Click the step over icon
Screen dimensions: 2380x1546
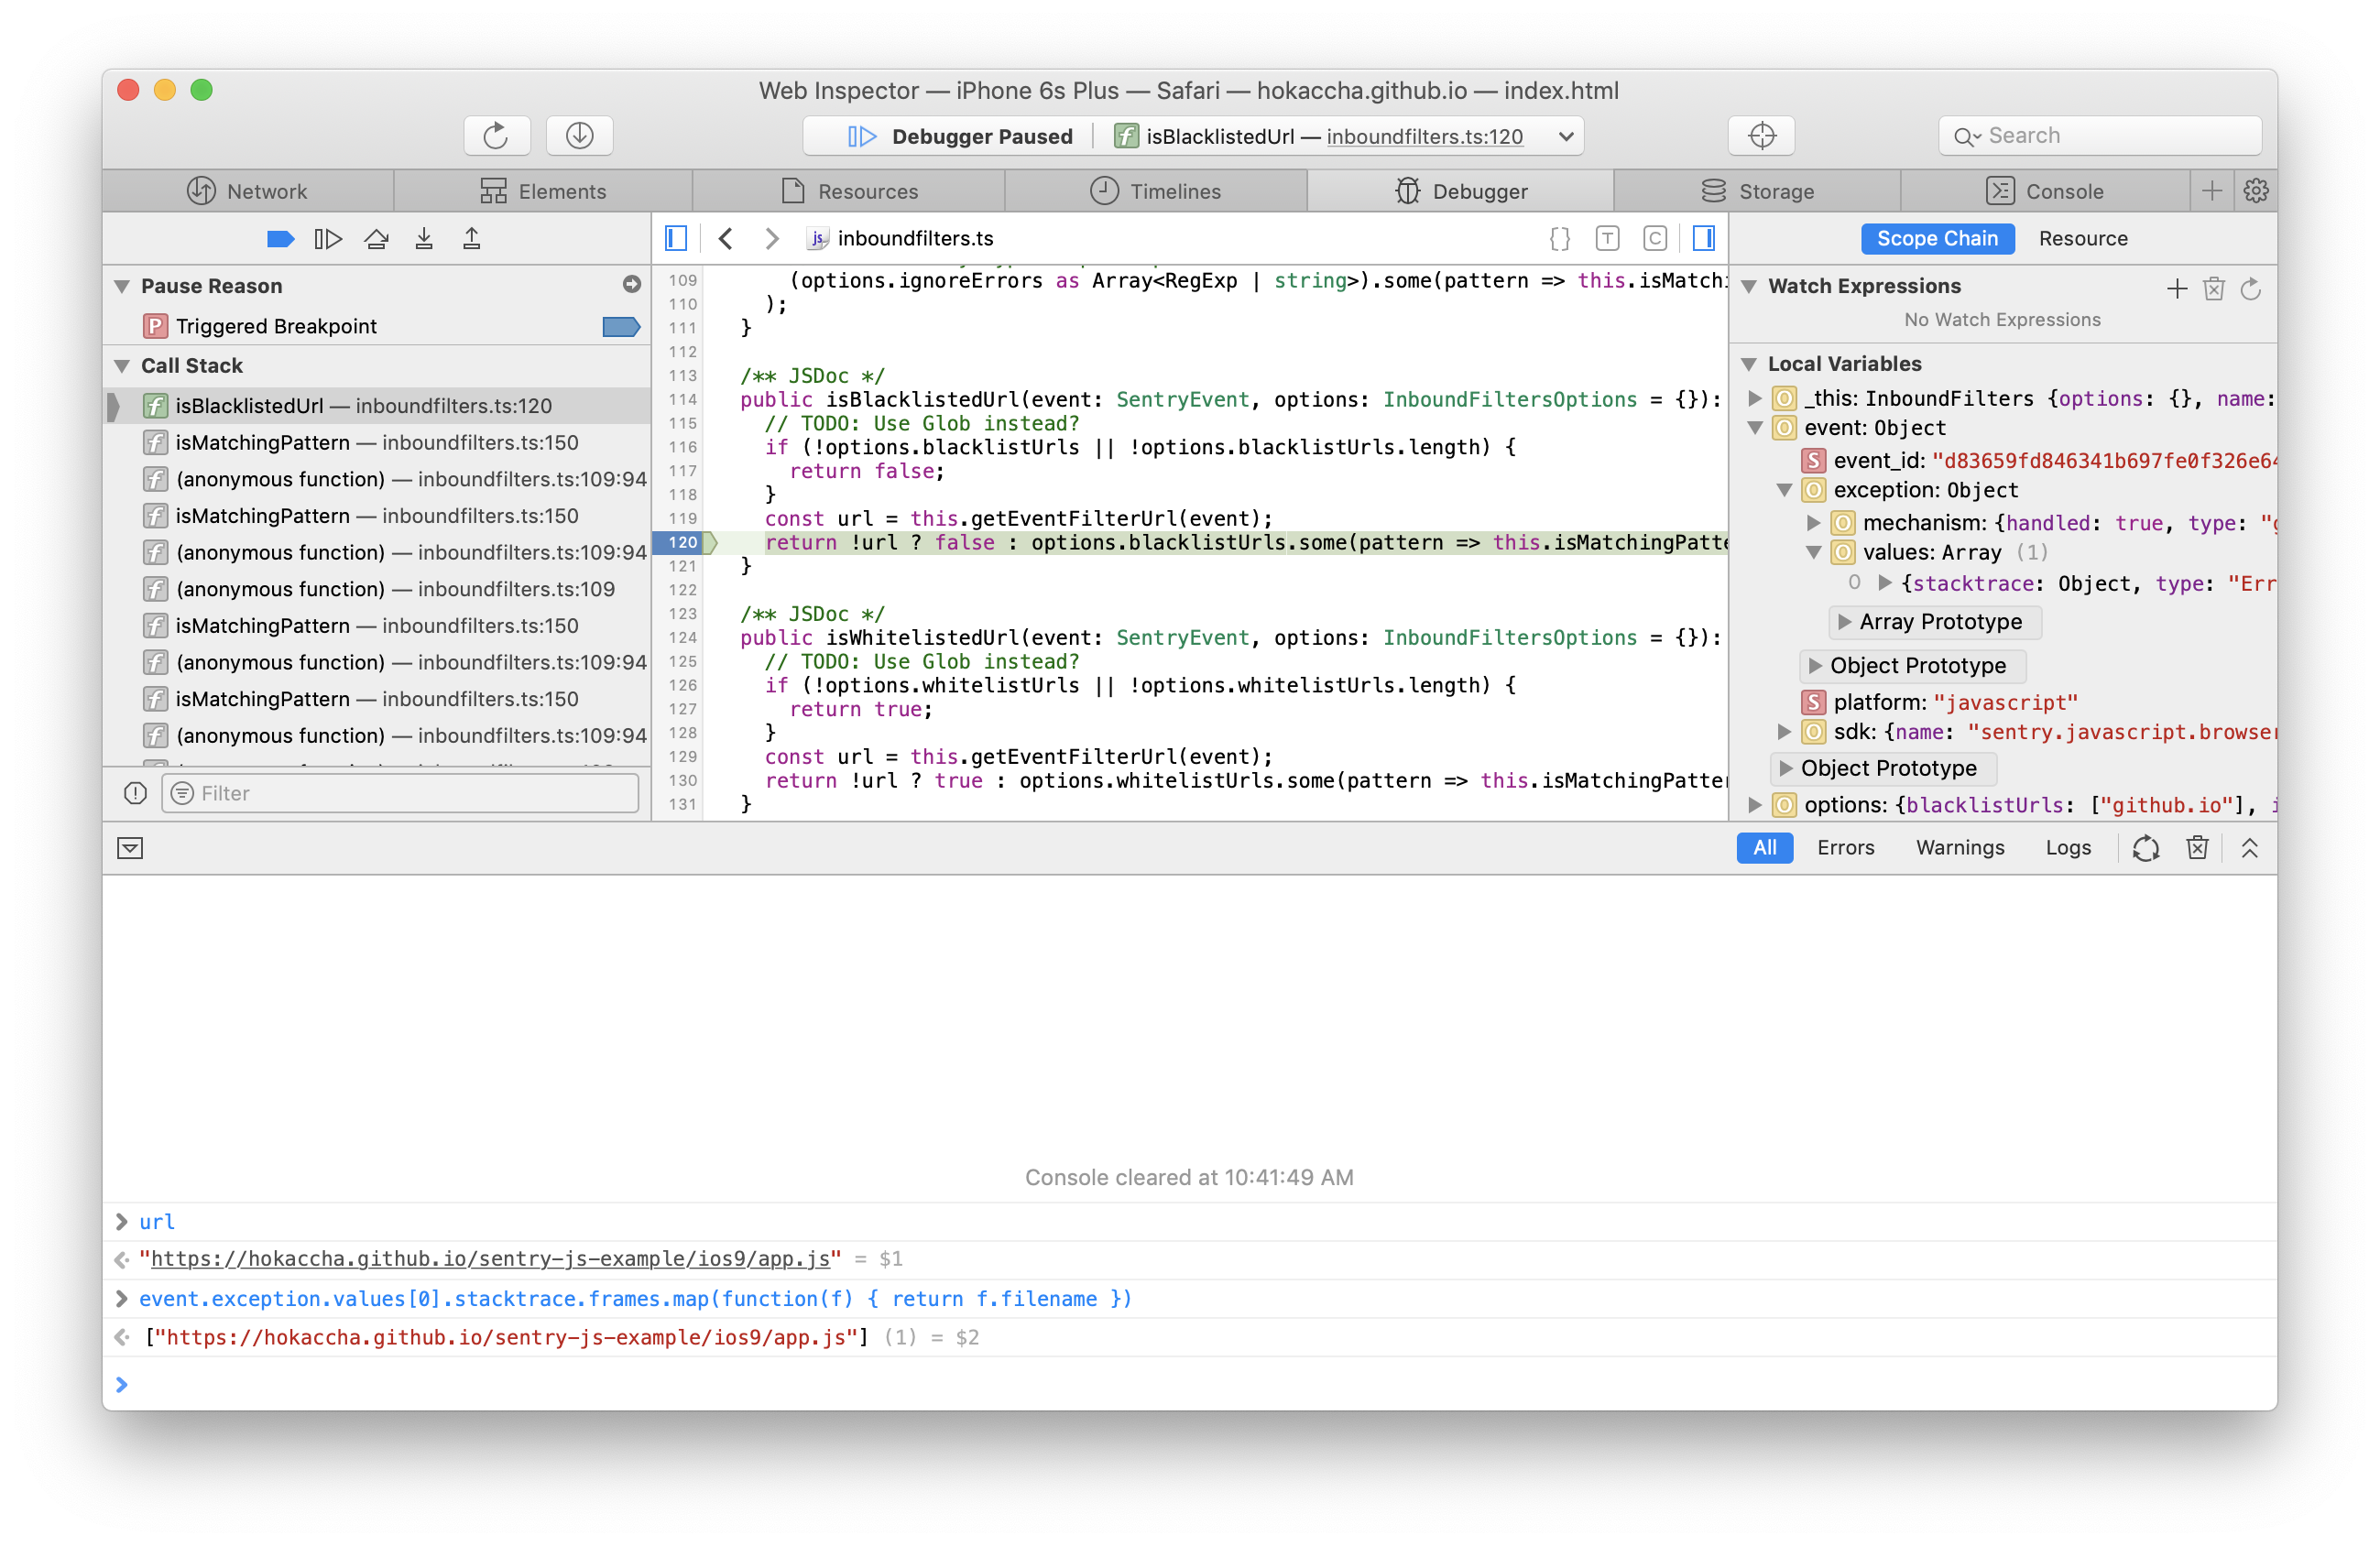tap(376, 239)
